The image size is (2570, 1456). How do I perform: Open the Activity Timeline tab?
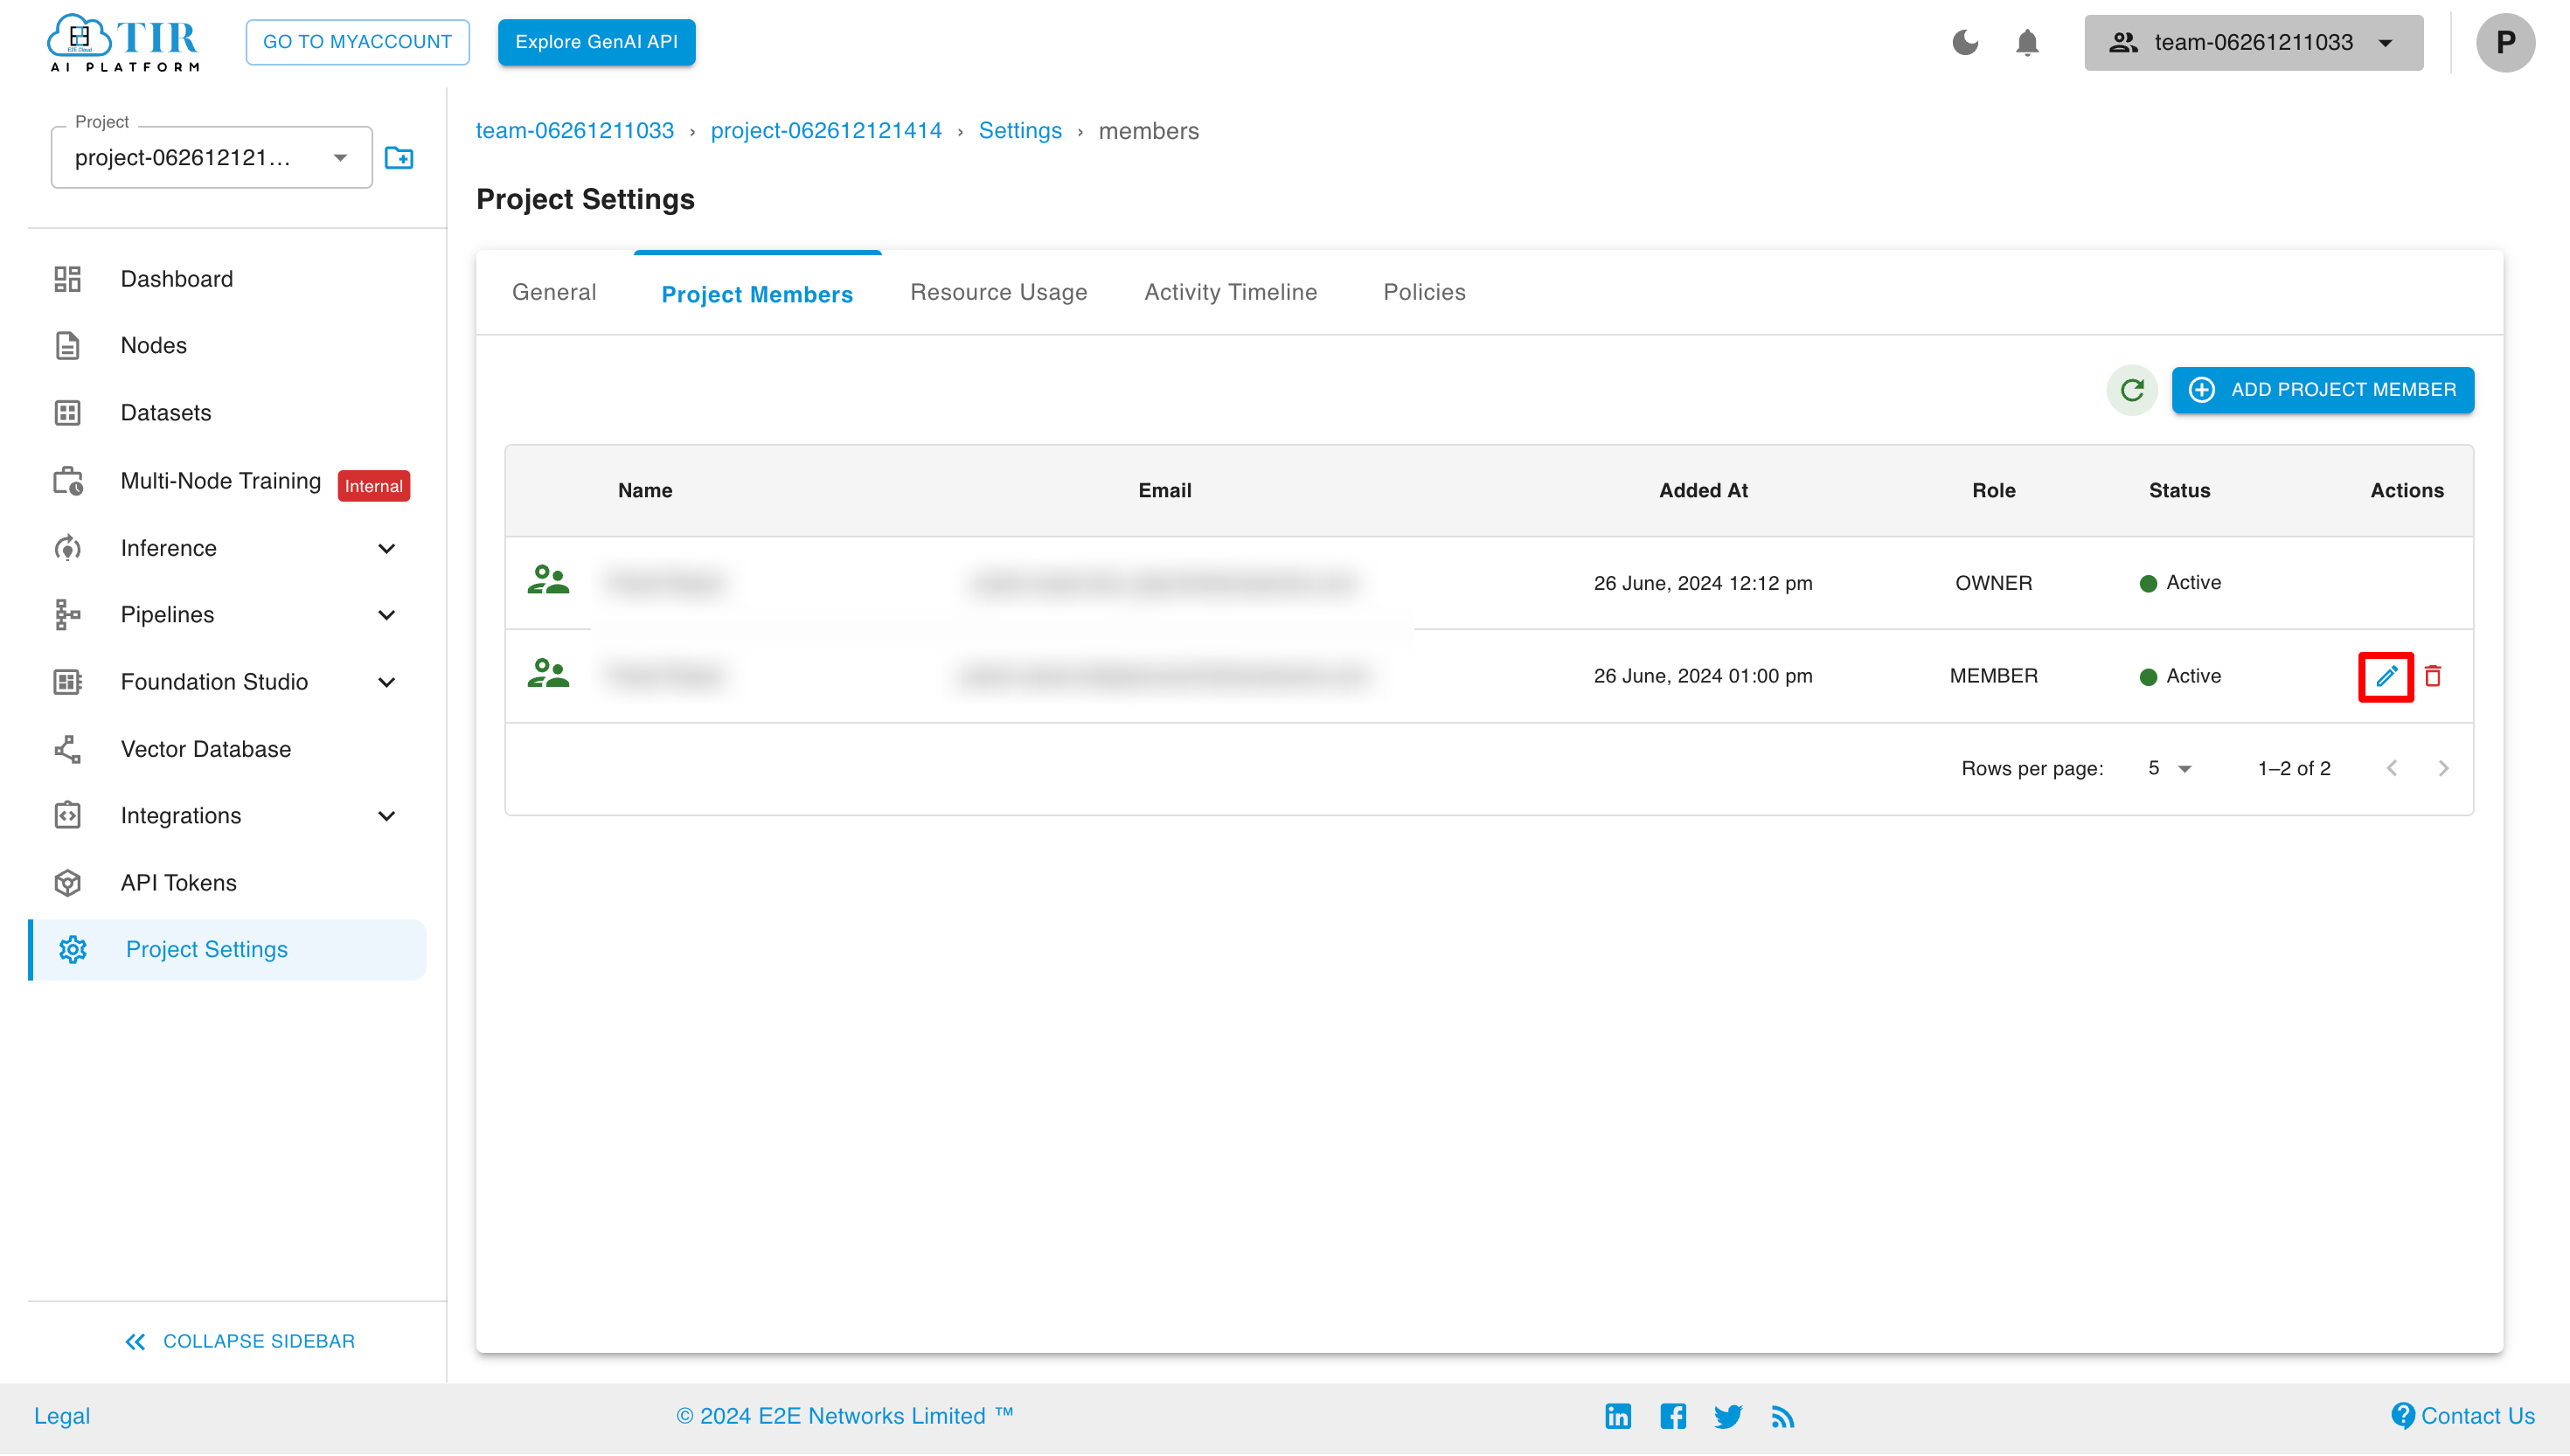pyautogui.click(x=1230, y=292)
